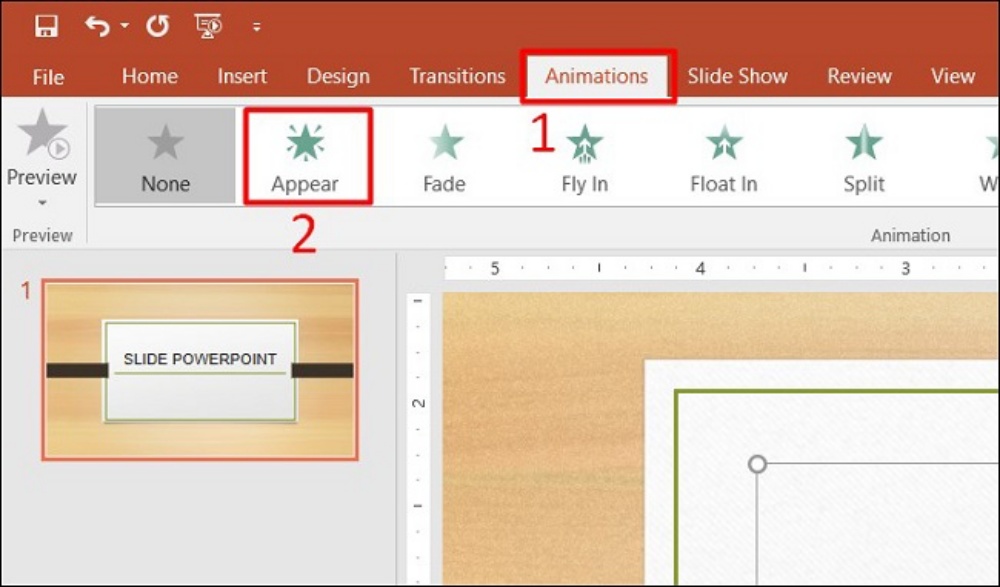
Task: Apply the Float In animation effect
Action: [724, 158]
